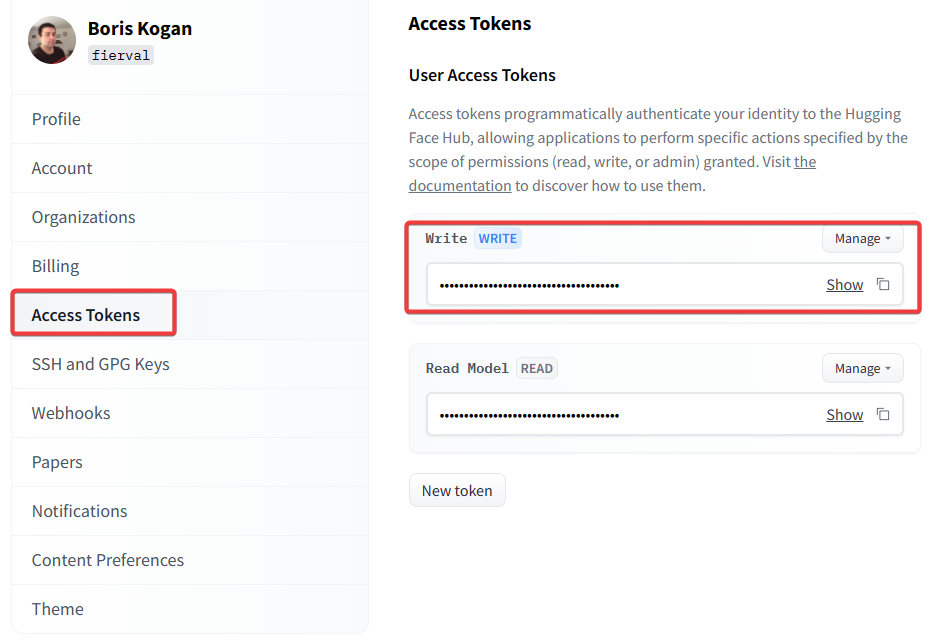
Task: Open the Profile settings page
Action: tap(56, 119)
